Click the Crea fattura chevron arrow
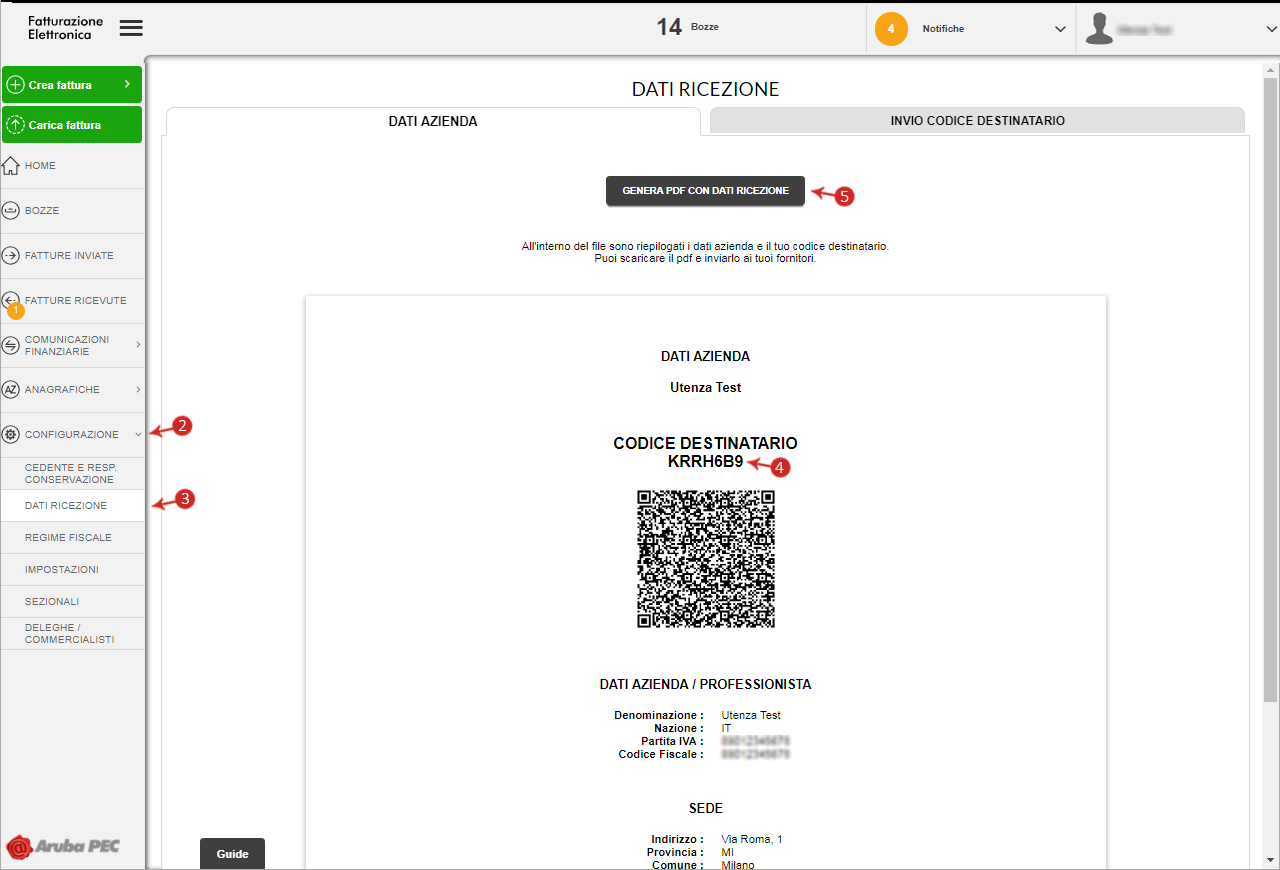The height and width of the screenshot is (870, 1280). (127, 84)
